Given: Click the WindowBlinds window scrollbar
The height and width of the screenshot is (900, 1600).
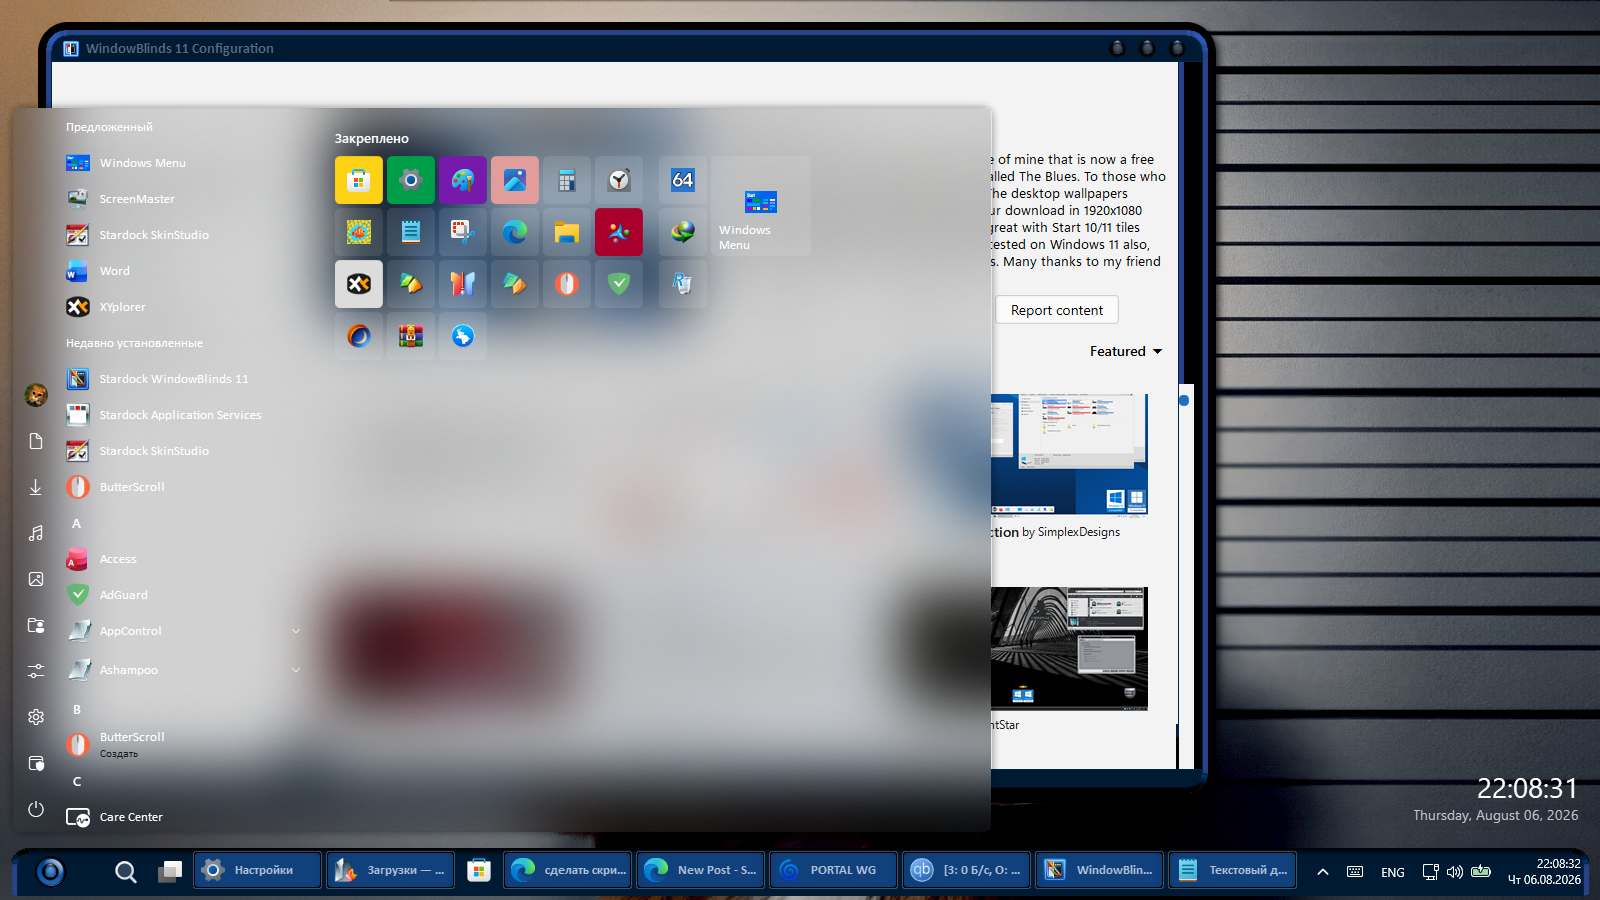Looking at the screenshot, I should coord(1184,576).
